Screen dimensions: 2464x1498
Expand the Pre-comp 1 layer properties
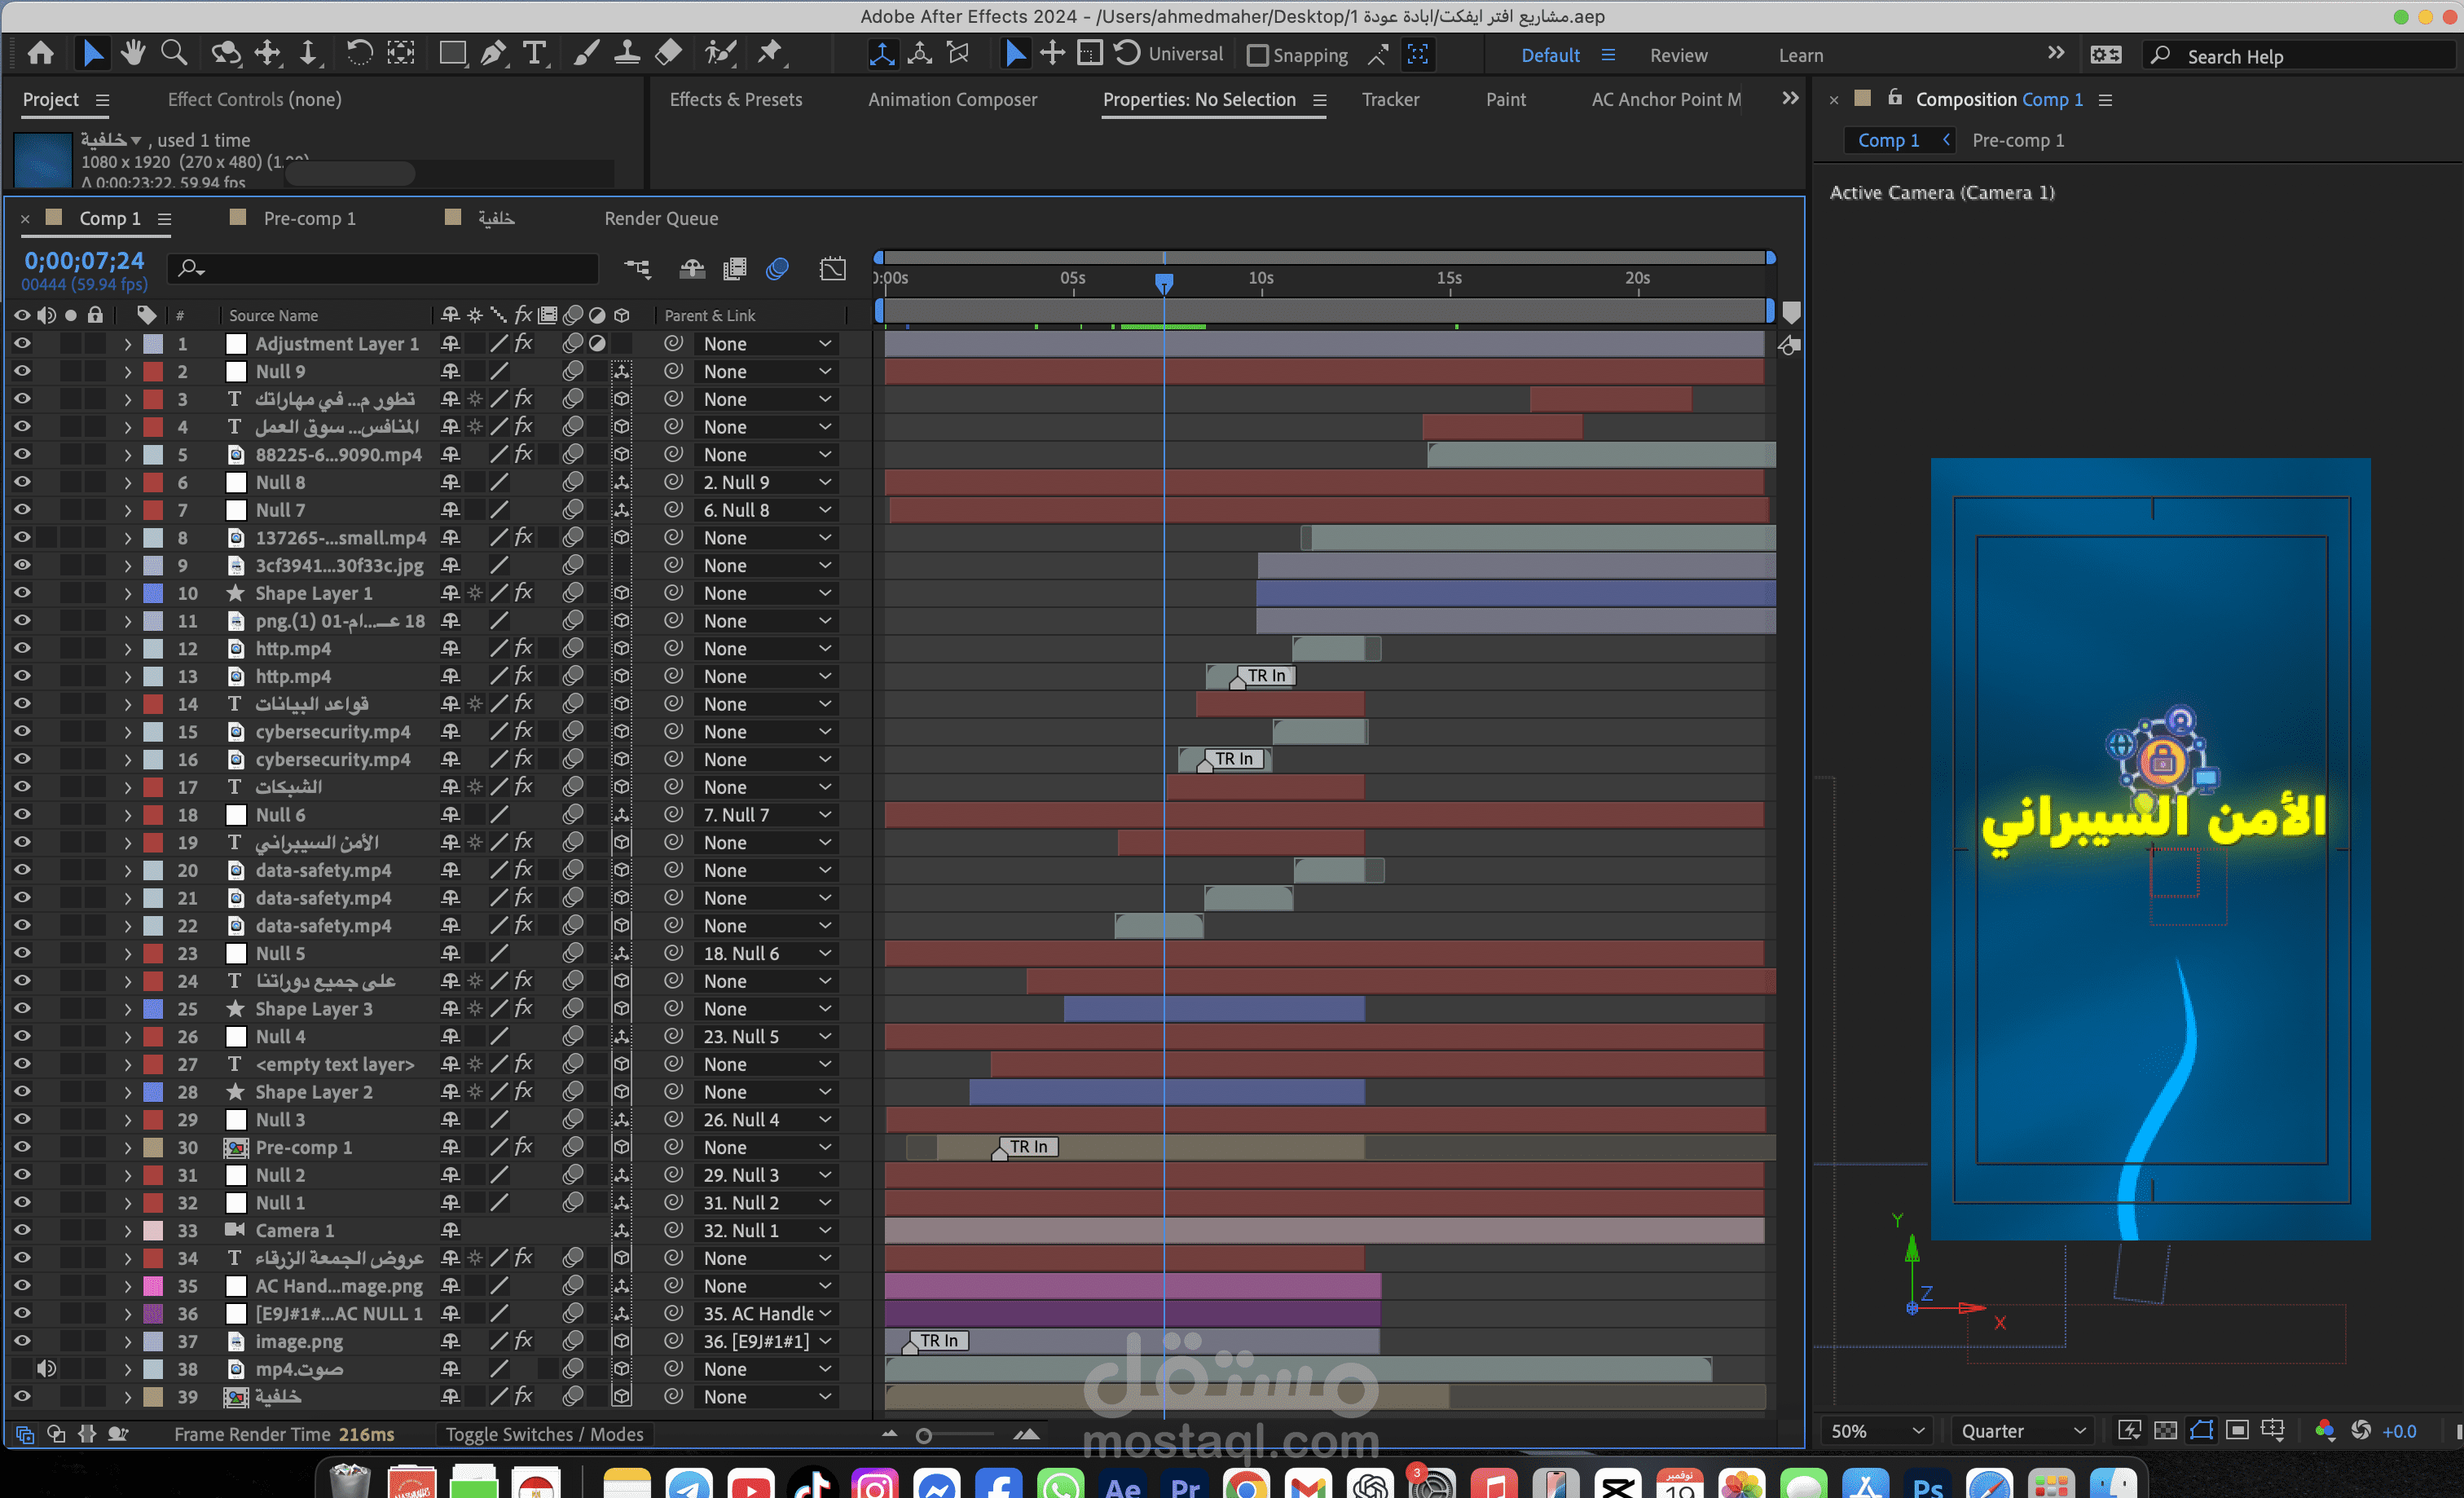tap(127, 1147)
